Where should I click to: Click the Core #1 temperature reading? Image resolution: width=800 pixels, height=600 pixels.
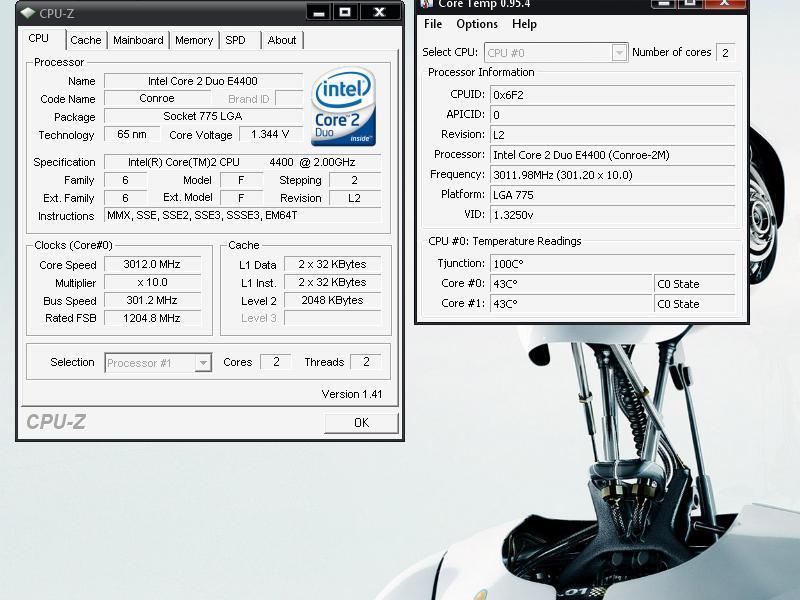(571, 304)
